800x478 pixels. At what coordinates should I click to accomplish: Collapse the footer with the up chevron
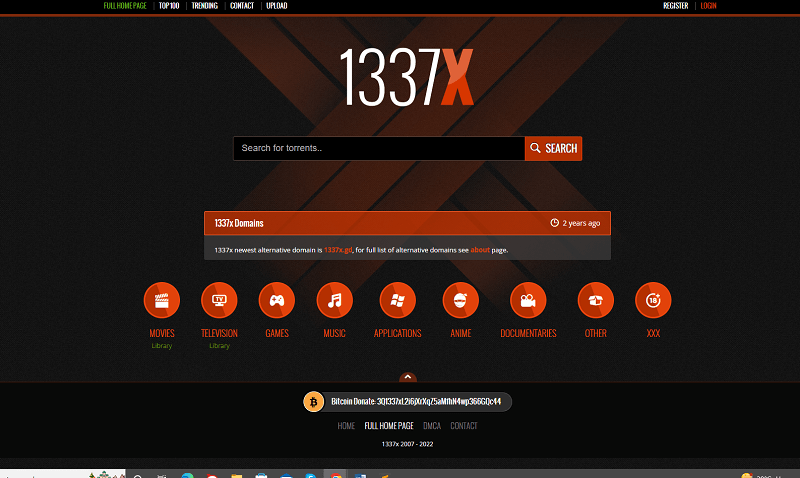point(408,377)
